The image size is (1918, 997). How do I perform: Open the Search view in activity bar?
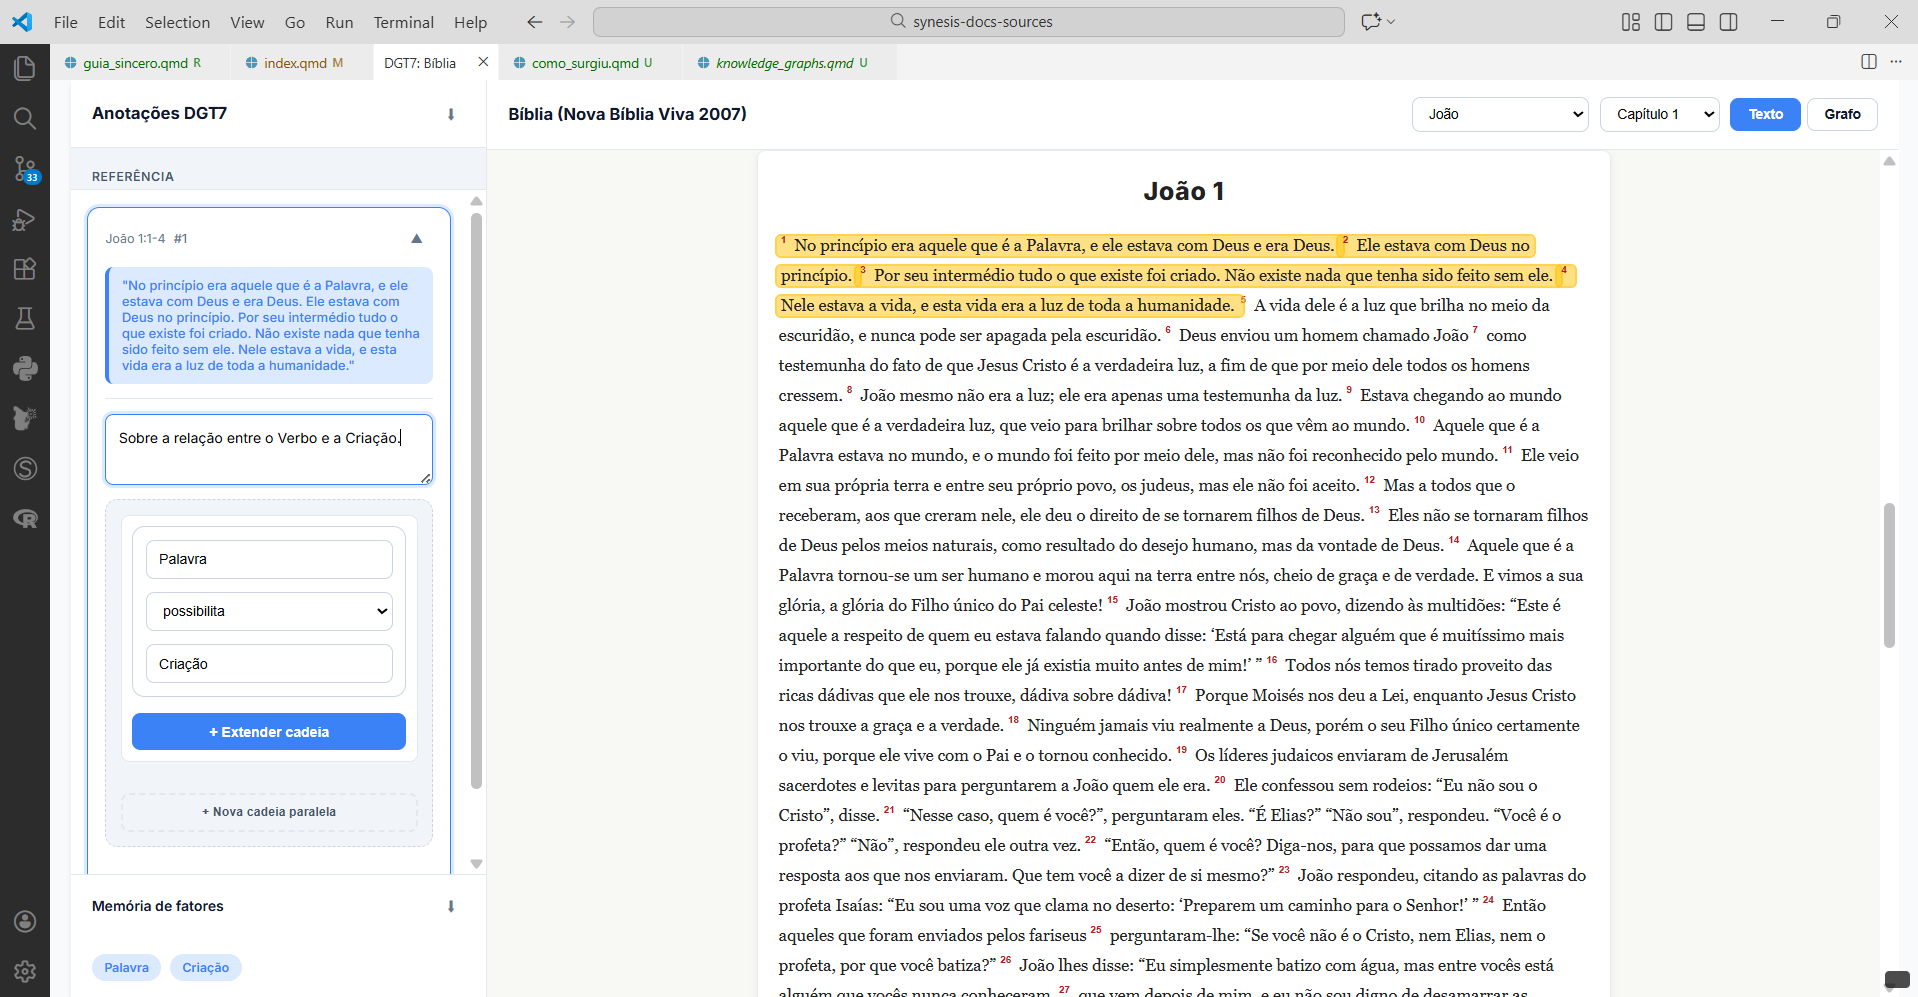point(25,118)
